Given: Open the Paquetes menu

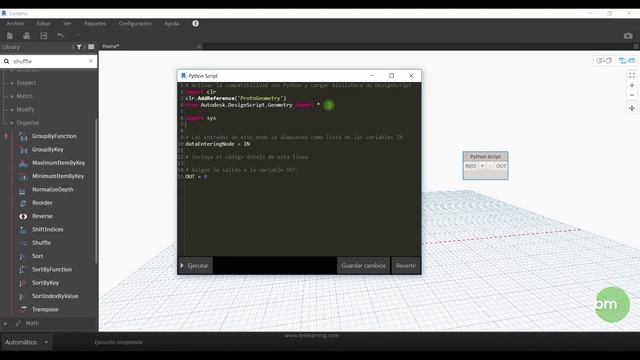Looking at the screenshot, I should pyautogui.click(x=95, y=24).
